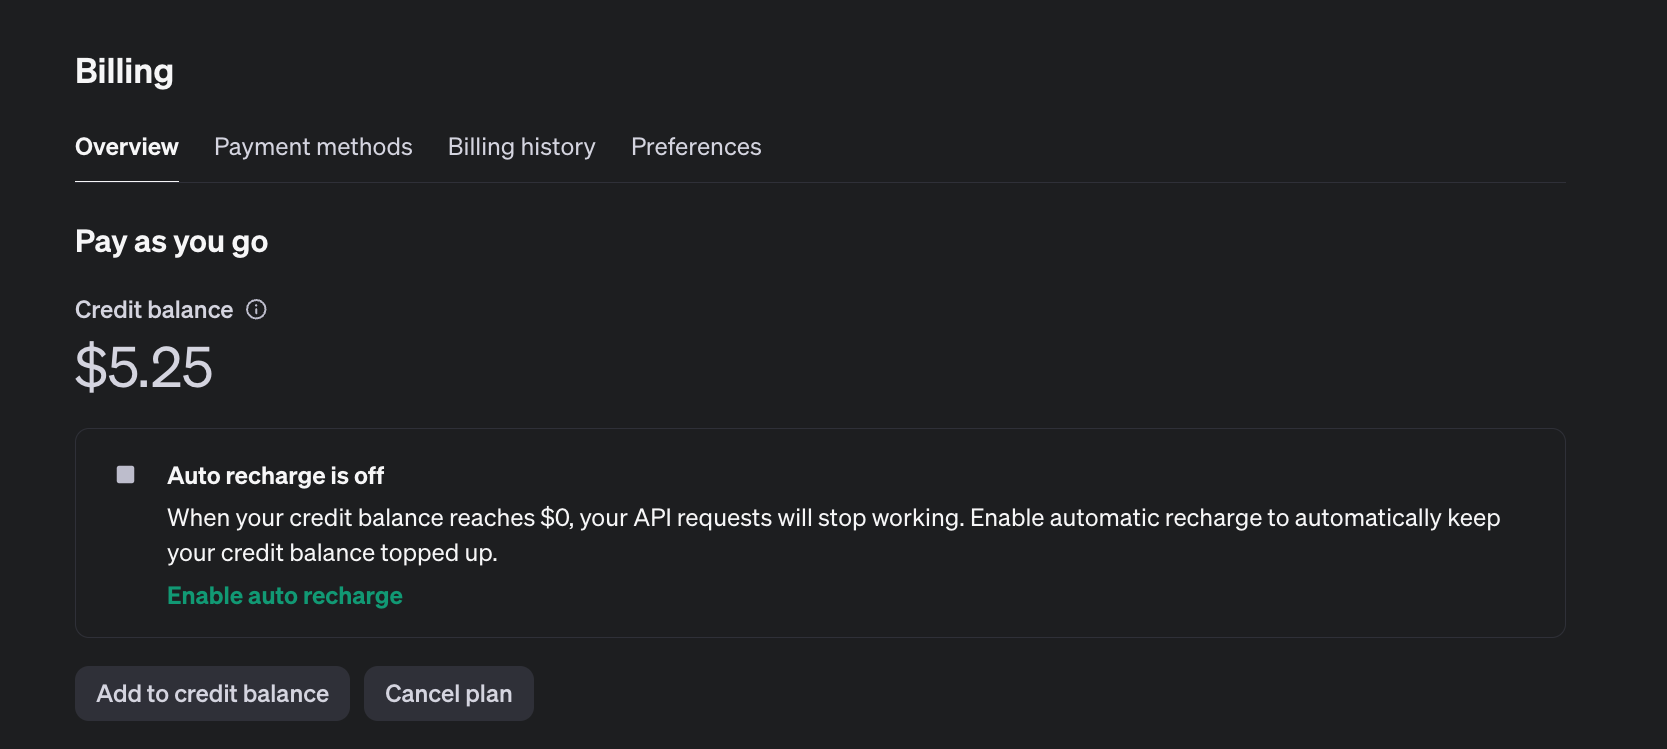The image size is (1667, 749).
Task: Click the Credit balance label text
Action: pyautogui.click(x=154, y=310)
